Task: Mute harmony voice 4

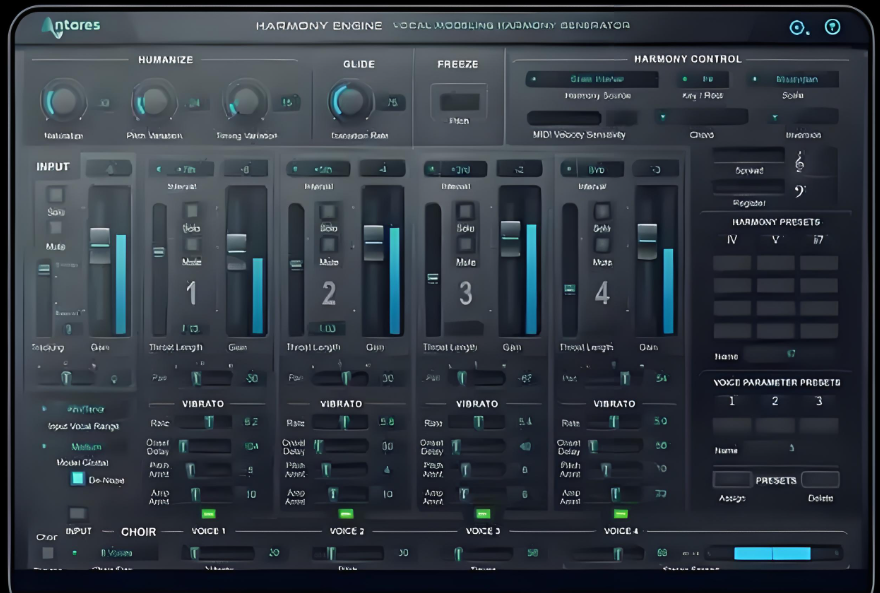Action: 602,244
